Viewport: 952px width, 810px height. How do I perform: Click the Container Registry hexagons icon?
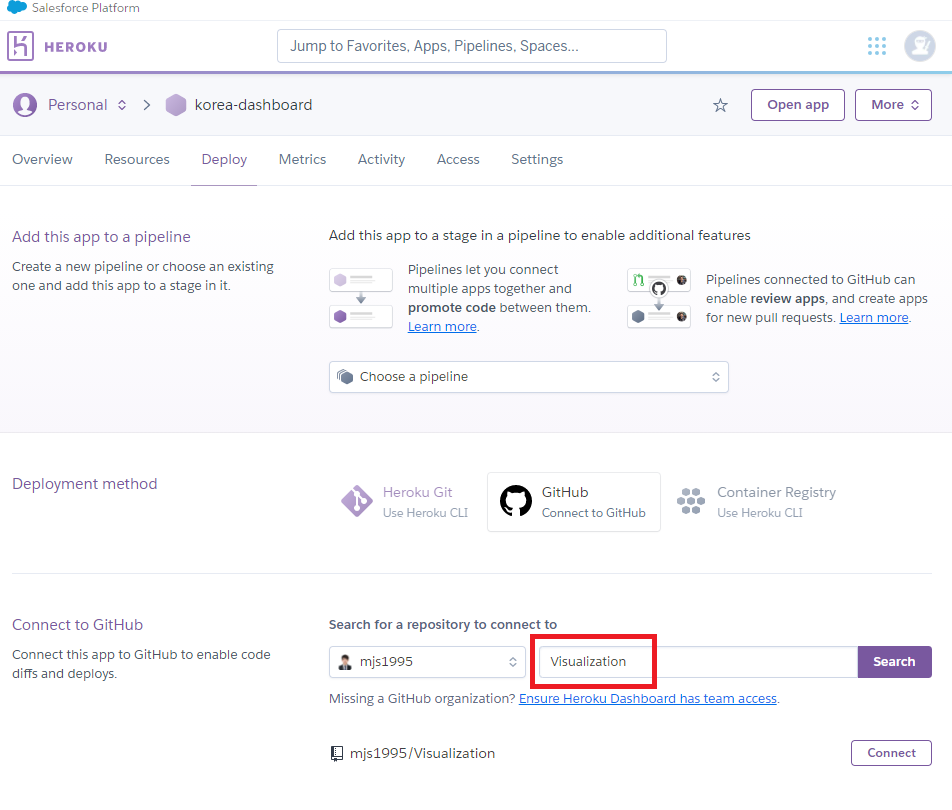tap(691, 502)
